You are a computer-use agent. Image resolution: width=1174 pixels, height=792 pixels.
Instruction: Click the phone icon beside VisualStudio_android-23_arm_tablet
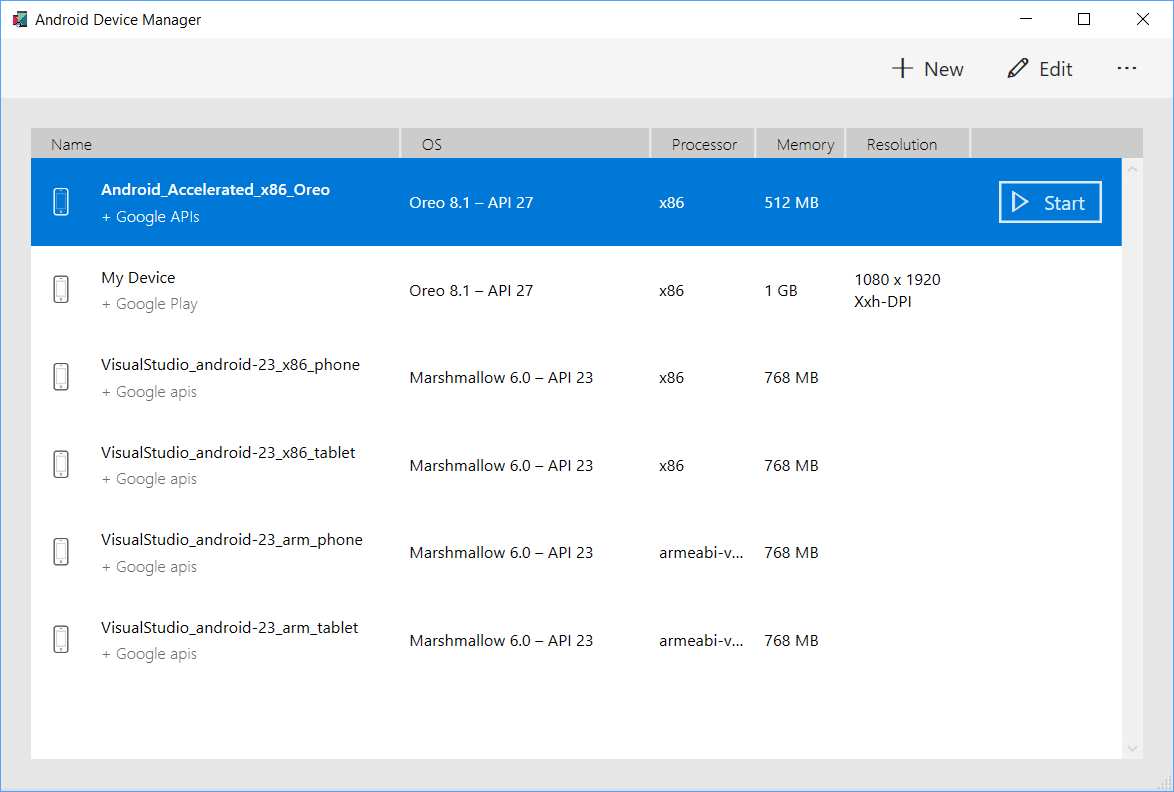point(61,639)
